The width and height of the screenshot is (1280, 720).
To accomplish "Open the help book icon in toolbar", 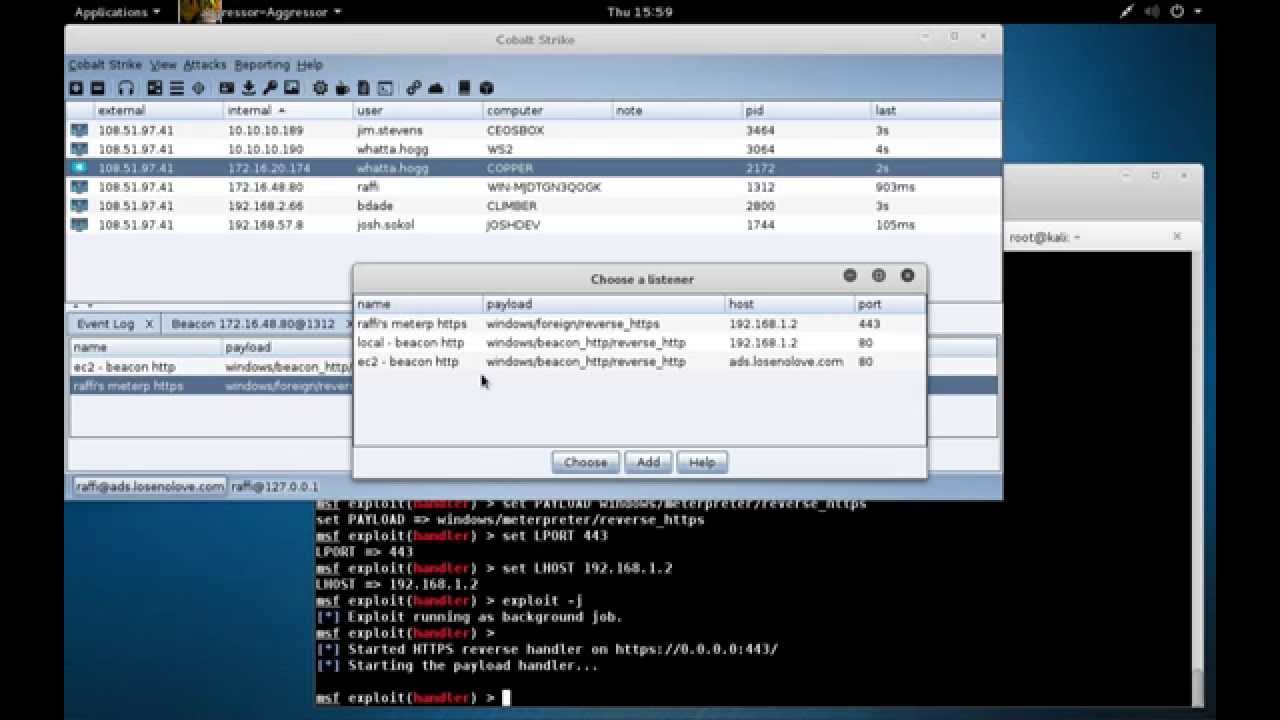I will click(x=465, y=88).
